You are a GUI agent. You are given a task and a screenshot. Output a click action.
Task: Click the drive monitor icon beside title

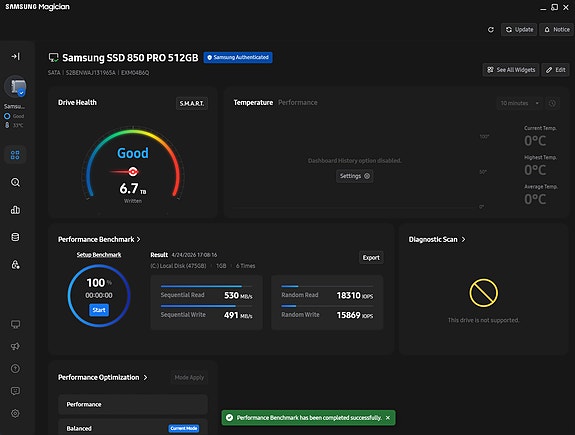point(54,58)
